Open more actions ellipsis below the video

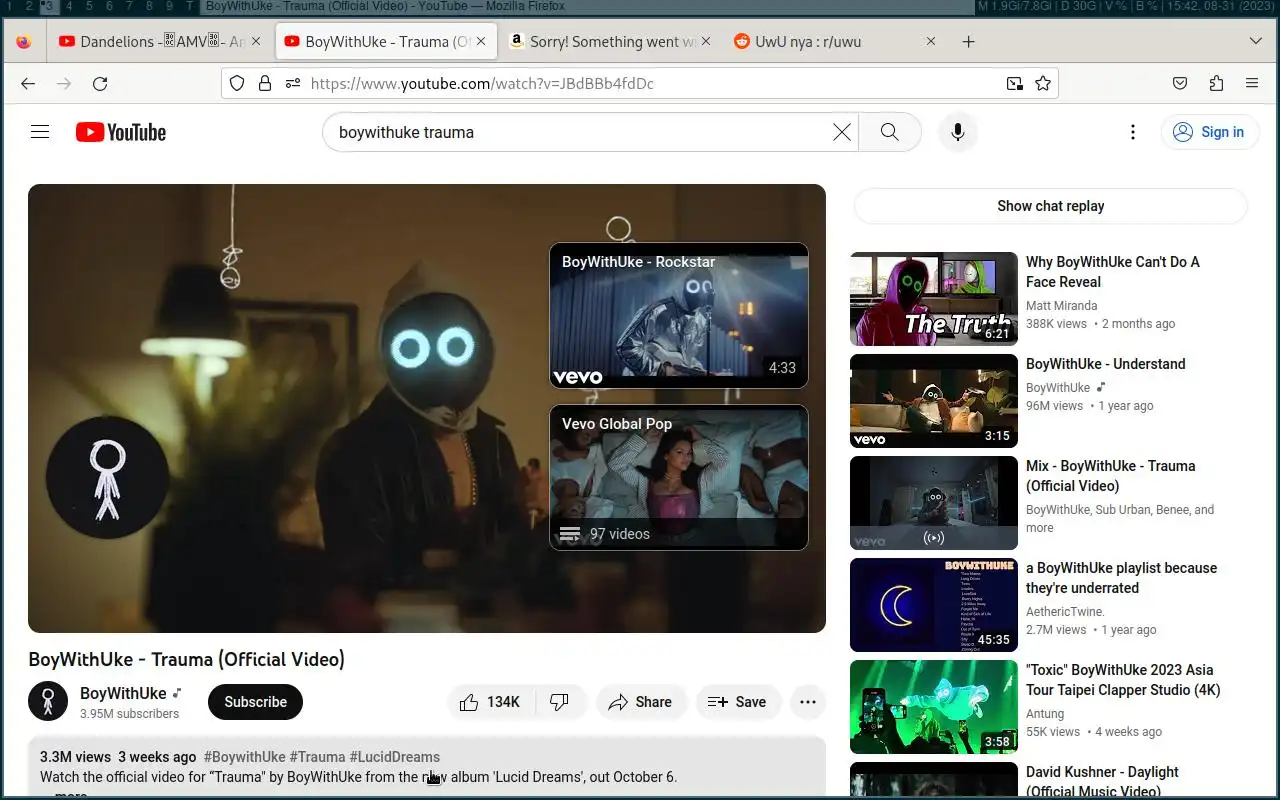[808, 702]
